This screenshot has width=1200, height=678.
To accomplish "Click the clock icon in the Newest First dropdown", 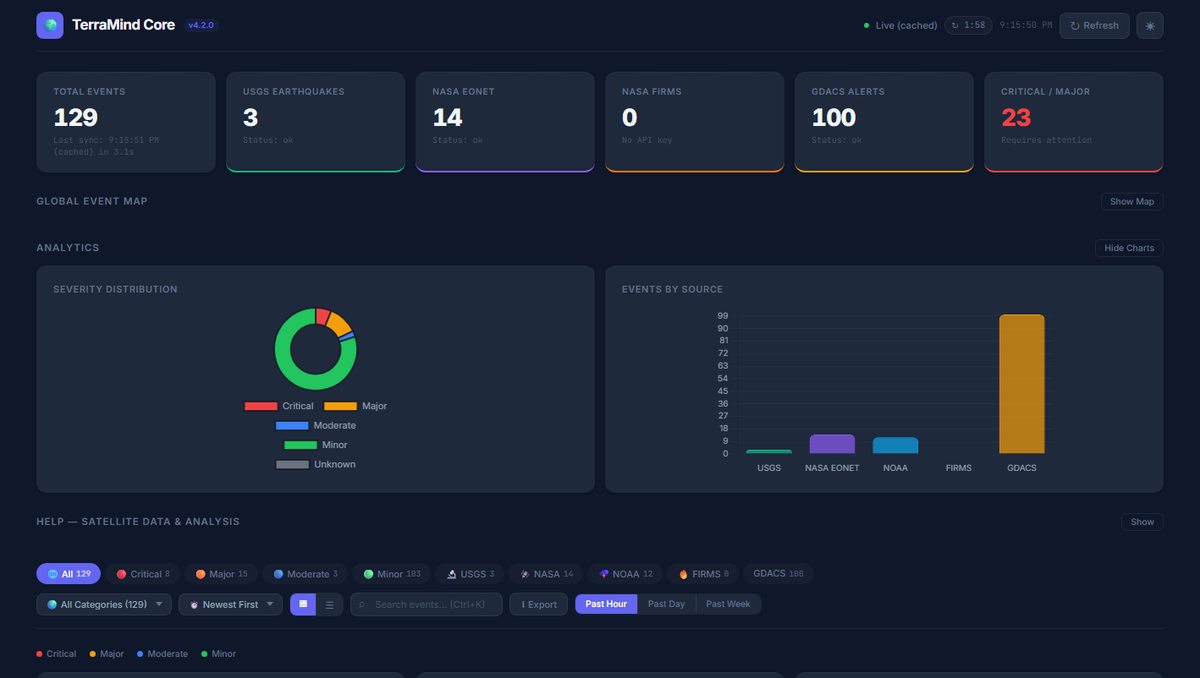I will [x=194, y=605].
